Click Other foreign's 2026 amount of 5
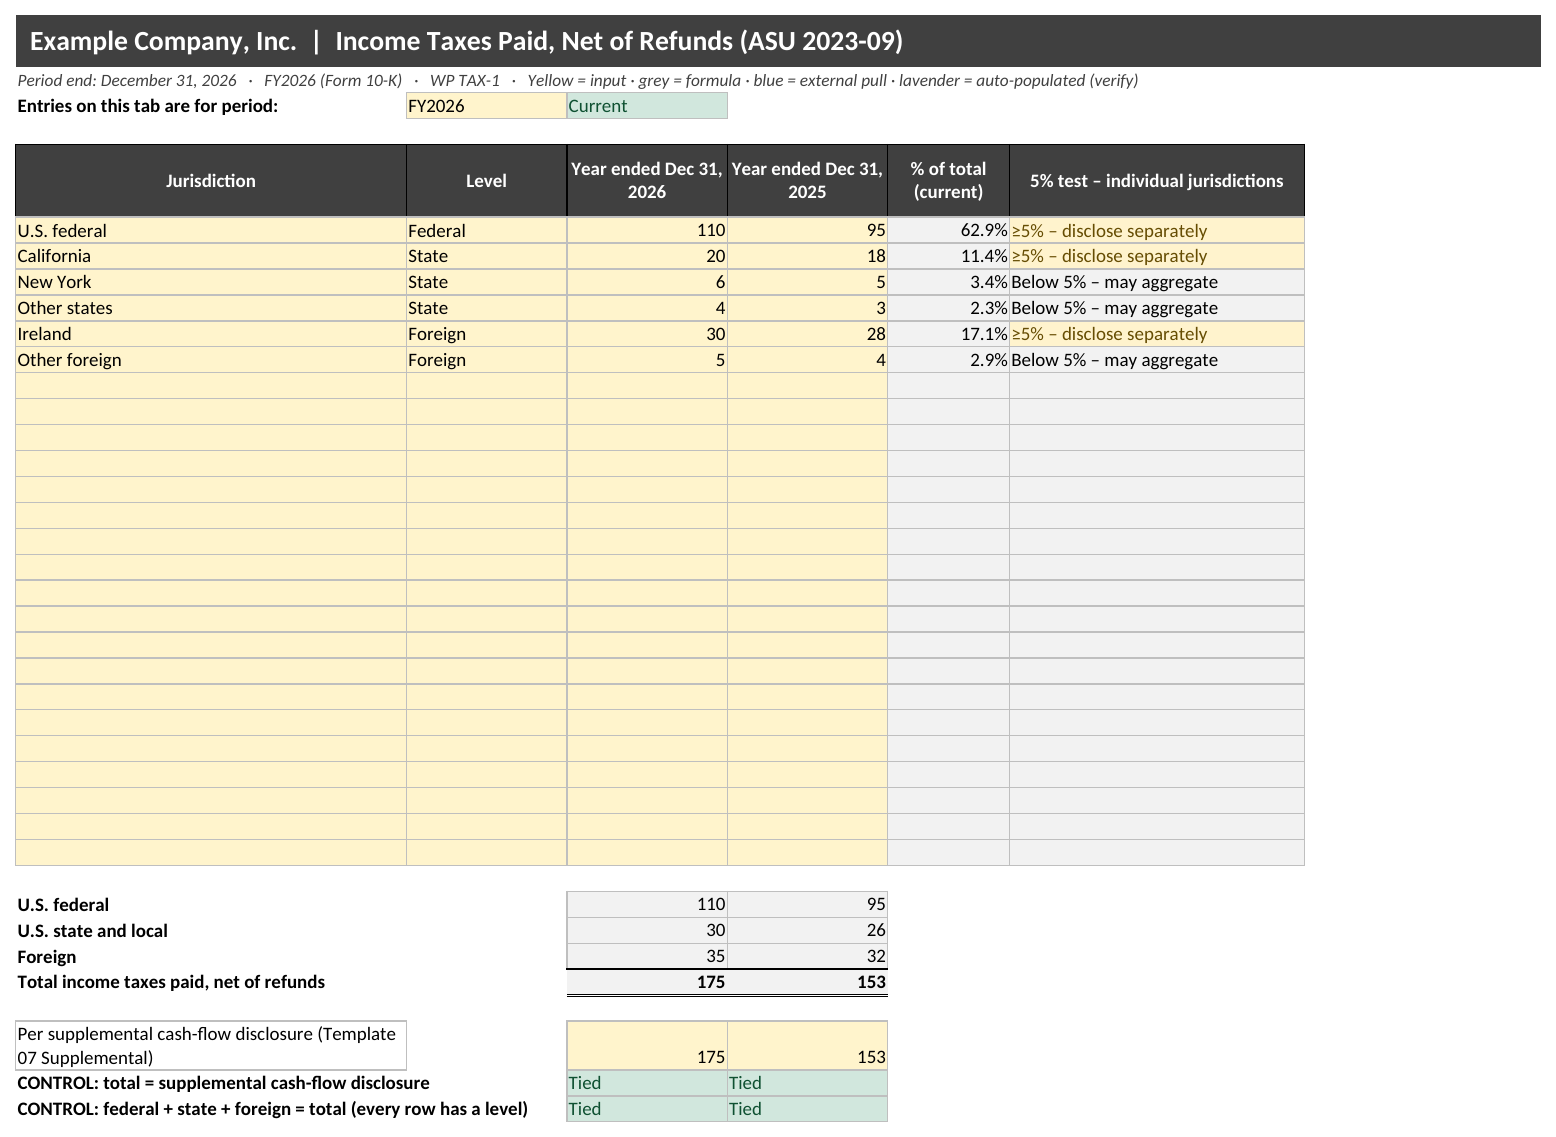The image size is (1556, 1137). tap(647, 360)
